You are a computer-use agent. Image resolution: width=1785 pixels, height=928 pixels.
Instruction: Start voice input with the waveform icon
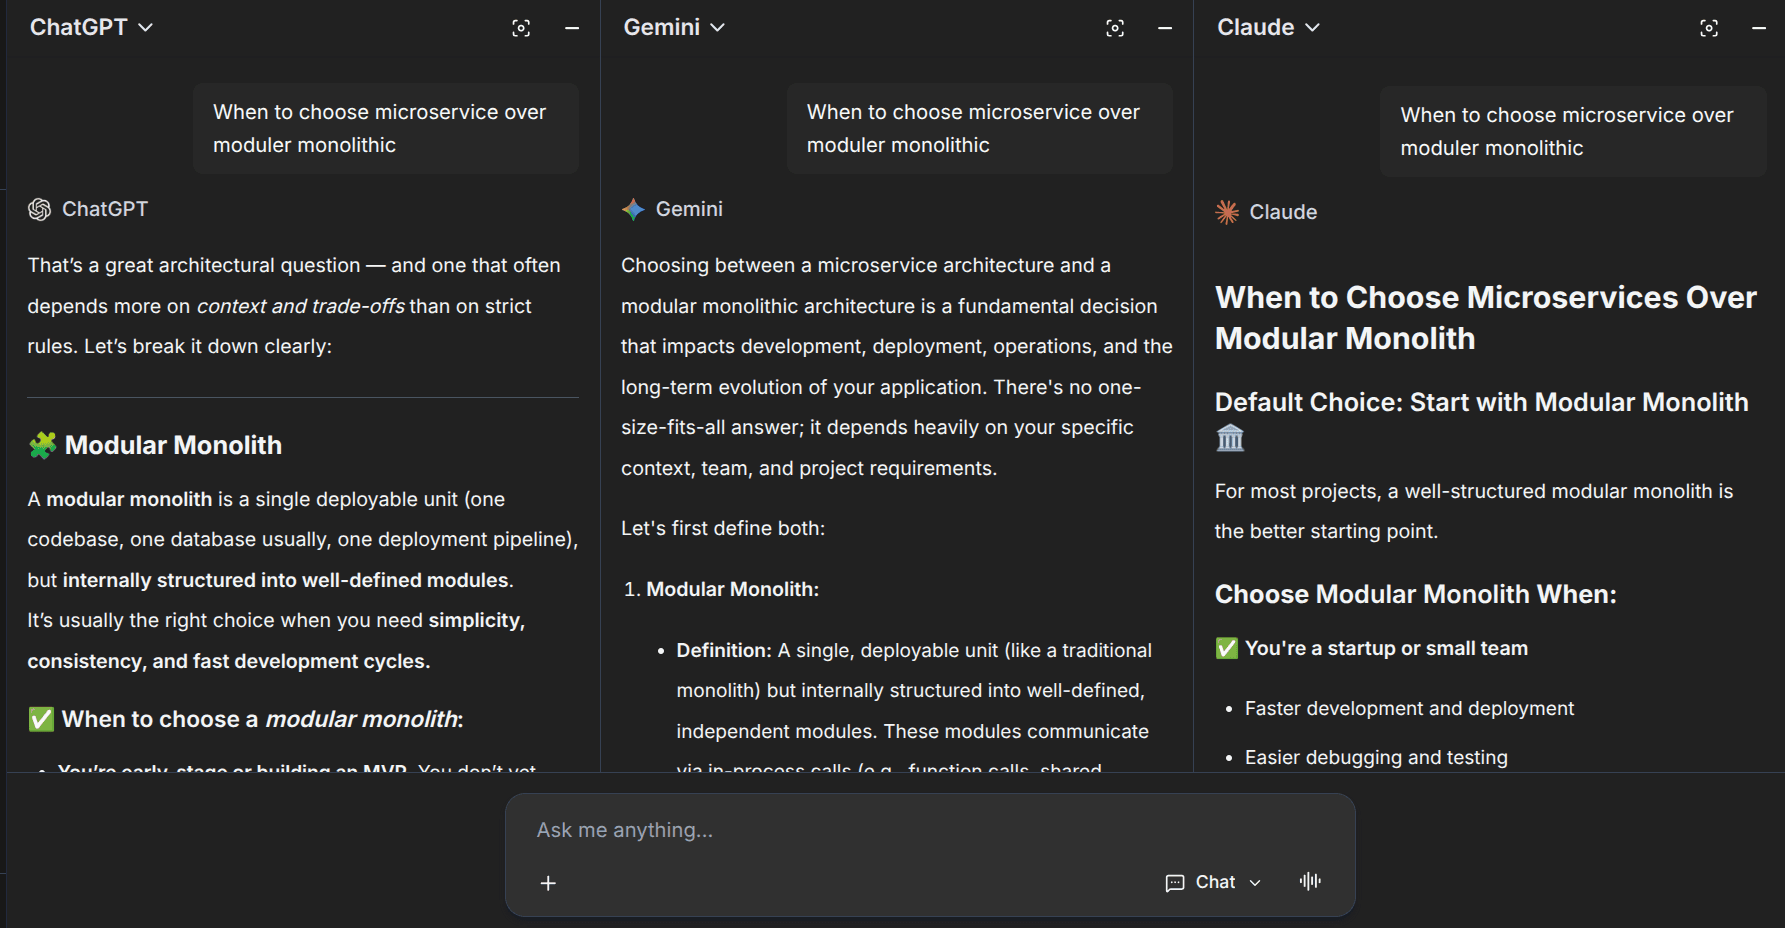(x=1310, y=881)
